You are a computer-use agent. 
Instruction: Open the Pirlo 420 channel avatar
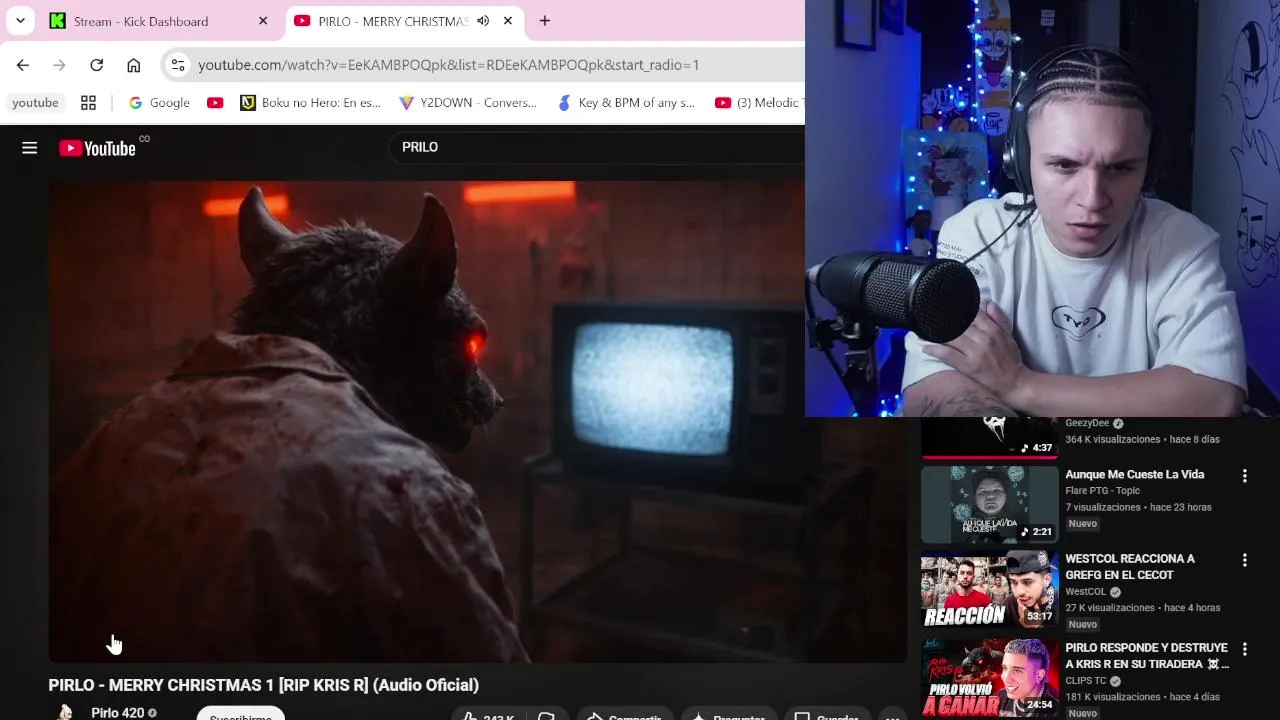tap(65, 713)
